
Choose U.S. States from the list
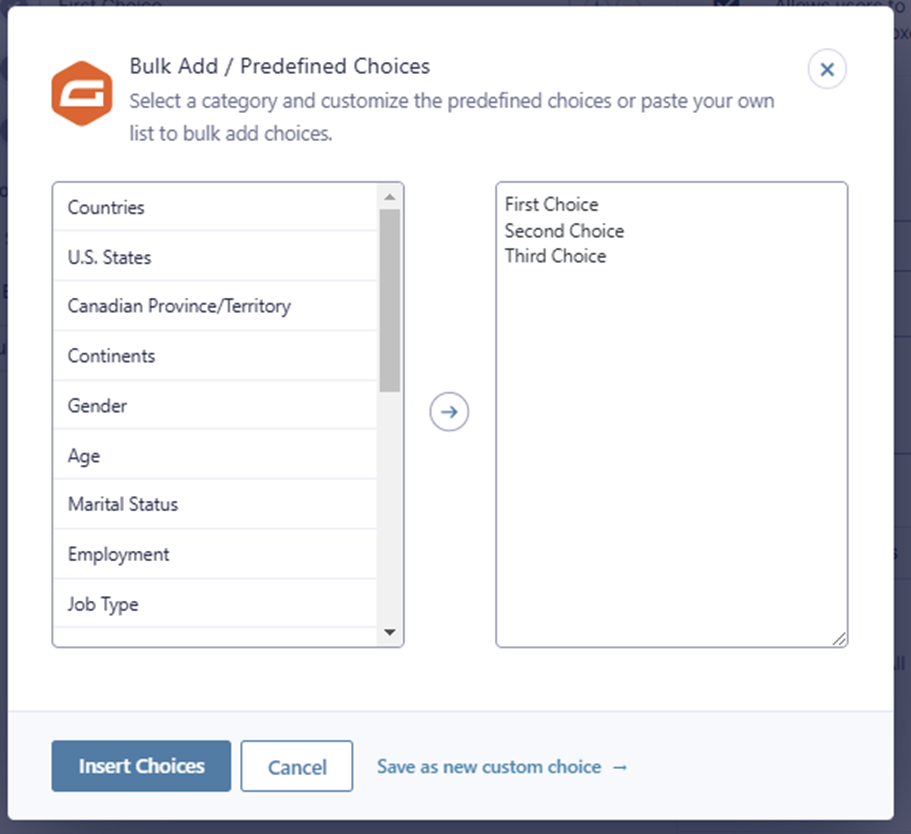coord(109,257)
